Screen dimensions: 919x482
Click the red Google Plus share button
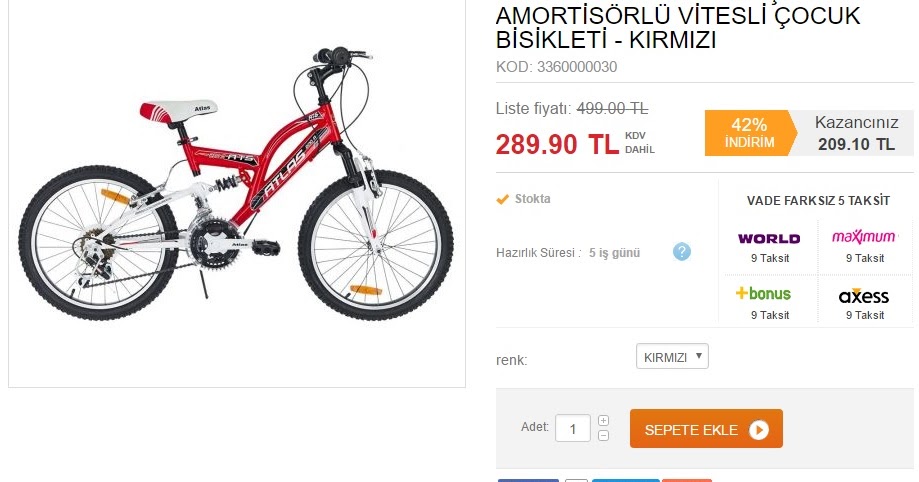tap(687, 480)
